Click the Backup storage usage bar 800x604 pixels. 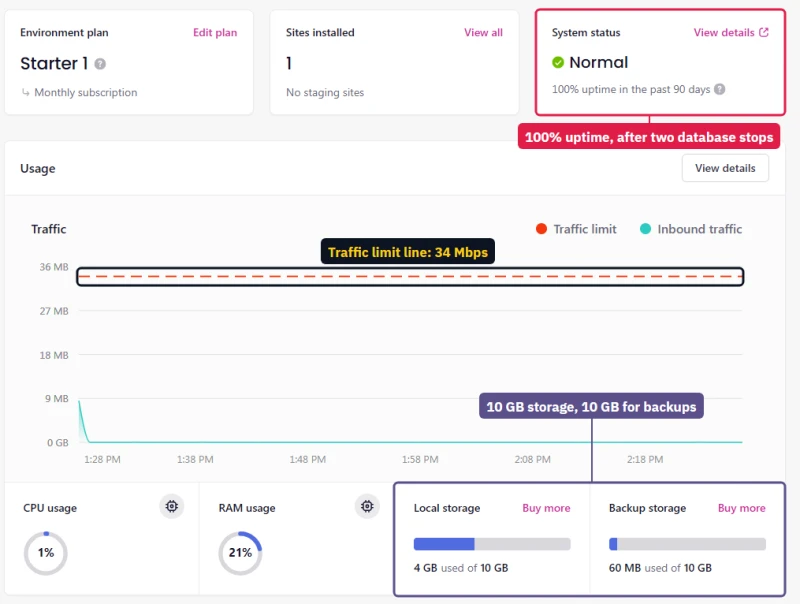tap(687, 544)
